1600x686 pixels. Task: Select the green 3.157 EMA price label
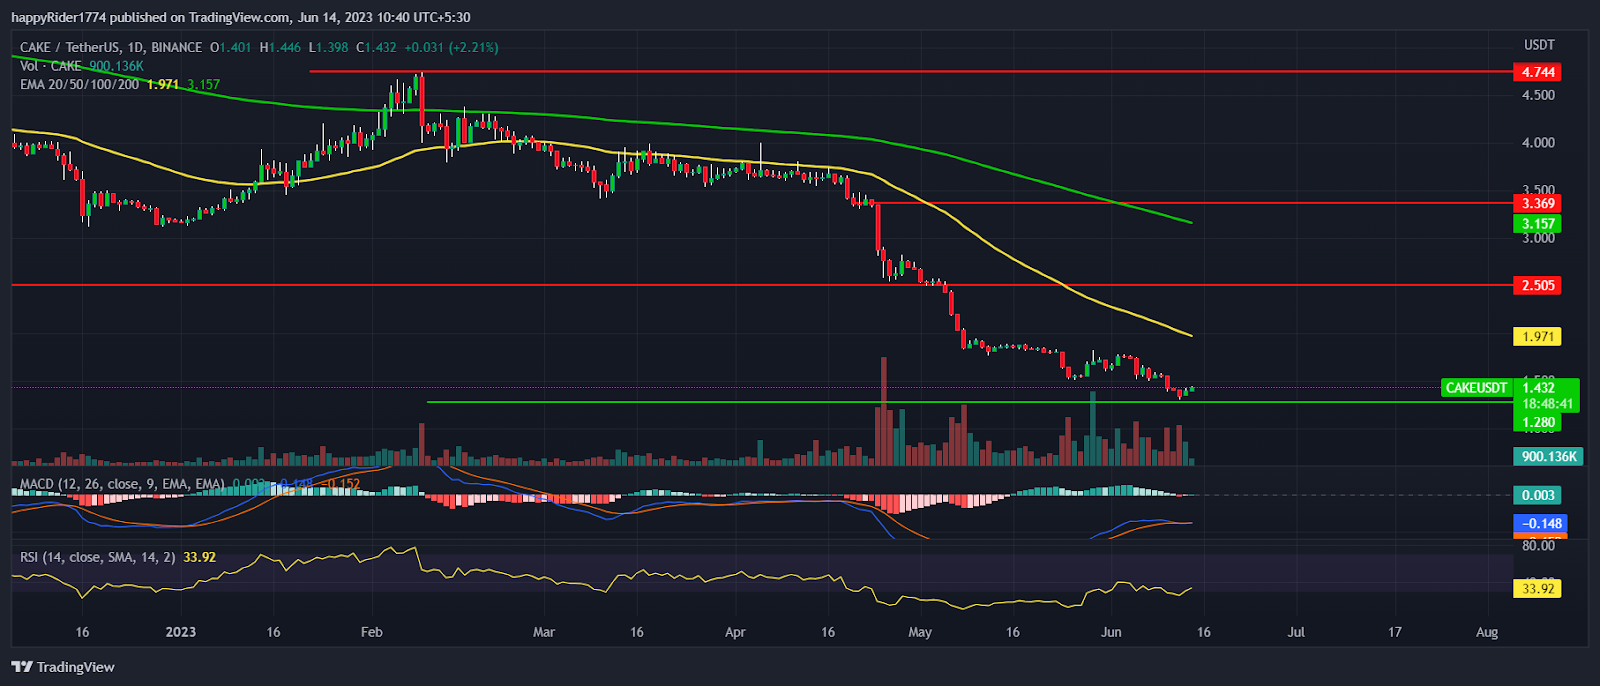coord(1538,224)
